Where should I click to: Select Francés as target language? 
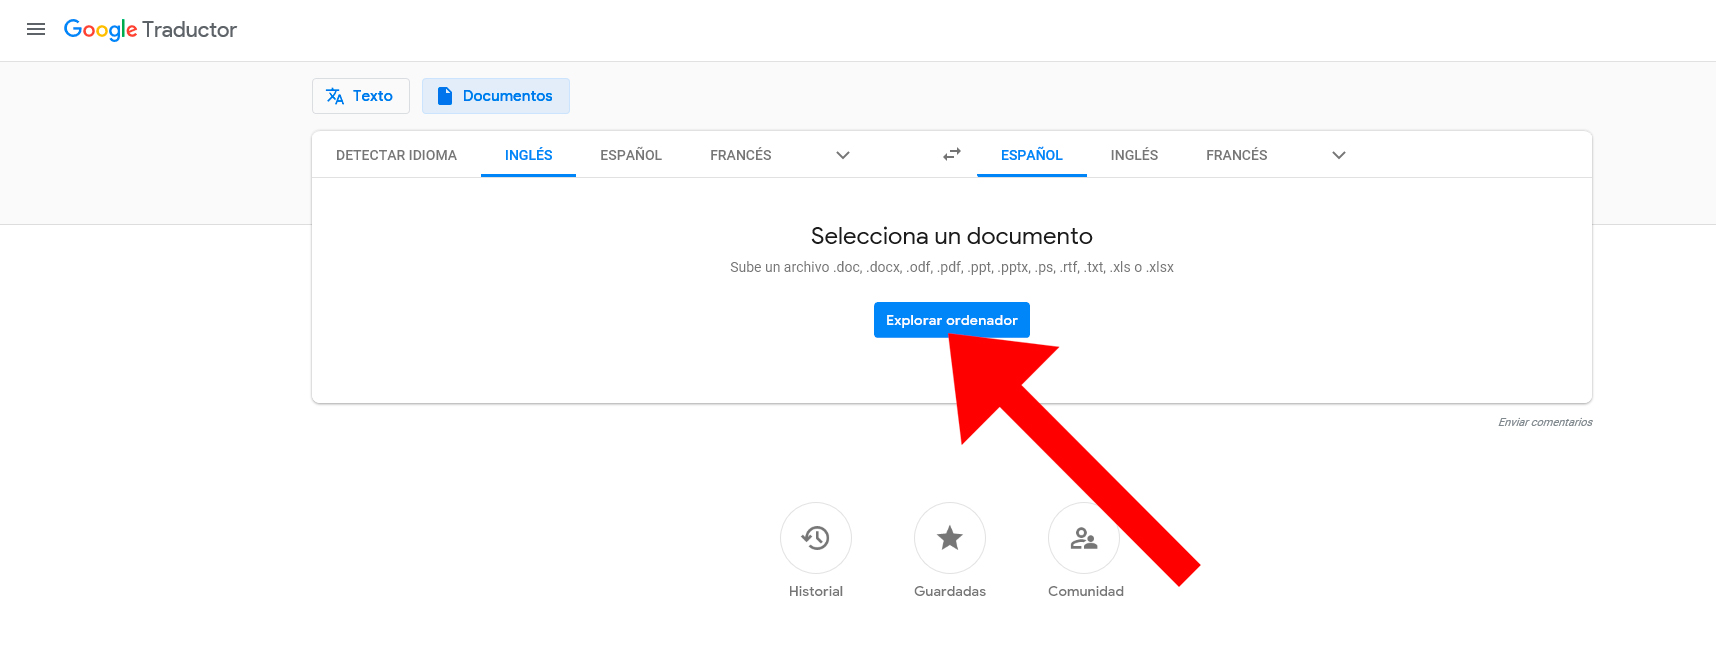click(x=1237, y=155)
